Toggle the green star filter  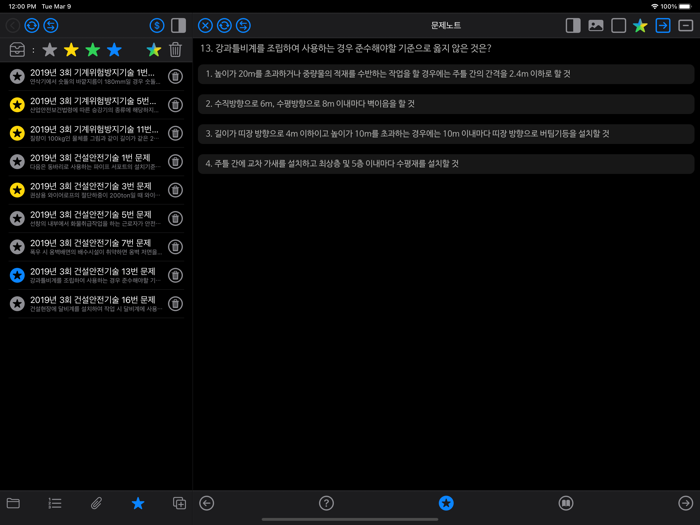(x=93, y=50)
